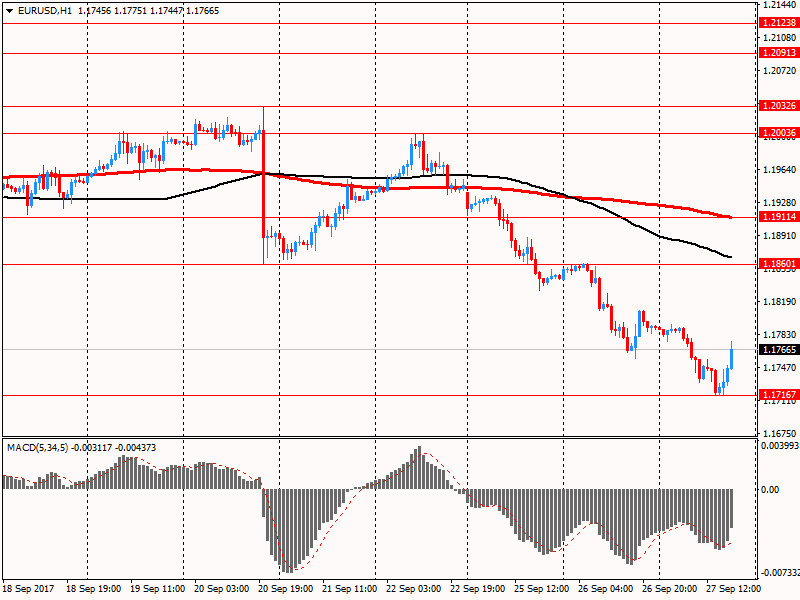This screenshot has width=800, height=600.
Task: Click the 25 Sep 12:00 time label
Action: tap(541, 589)
